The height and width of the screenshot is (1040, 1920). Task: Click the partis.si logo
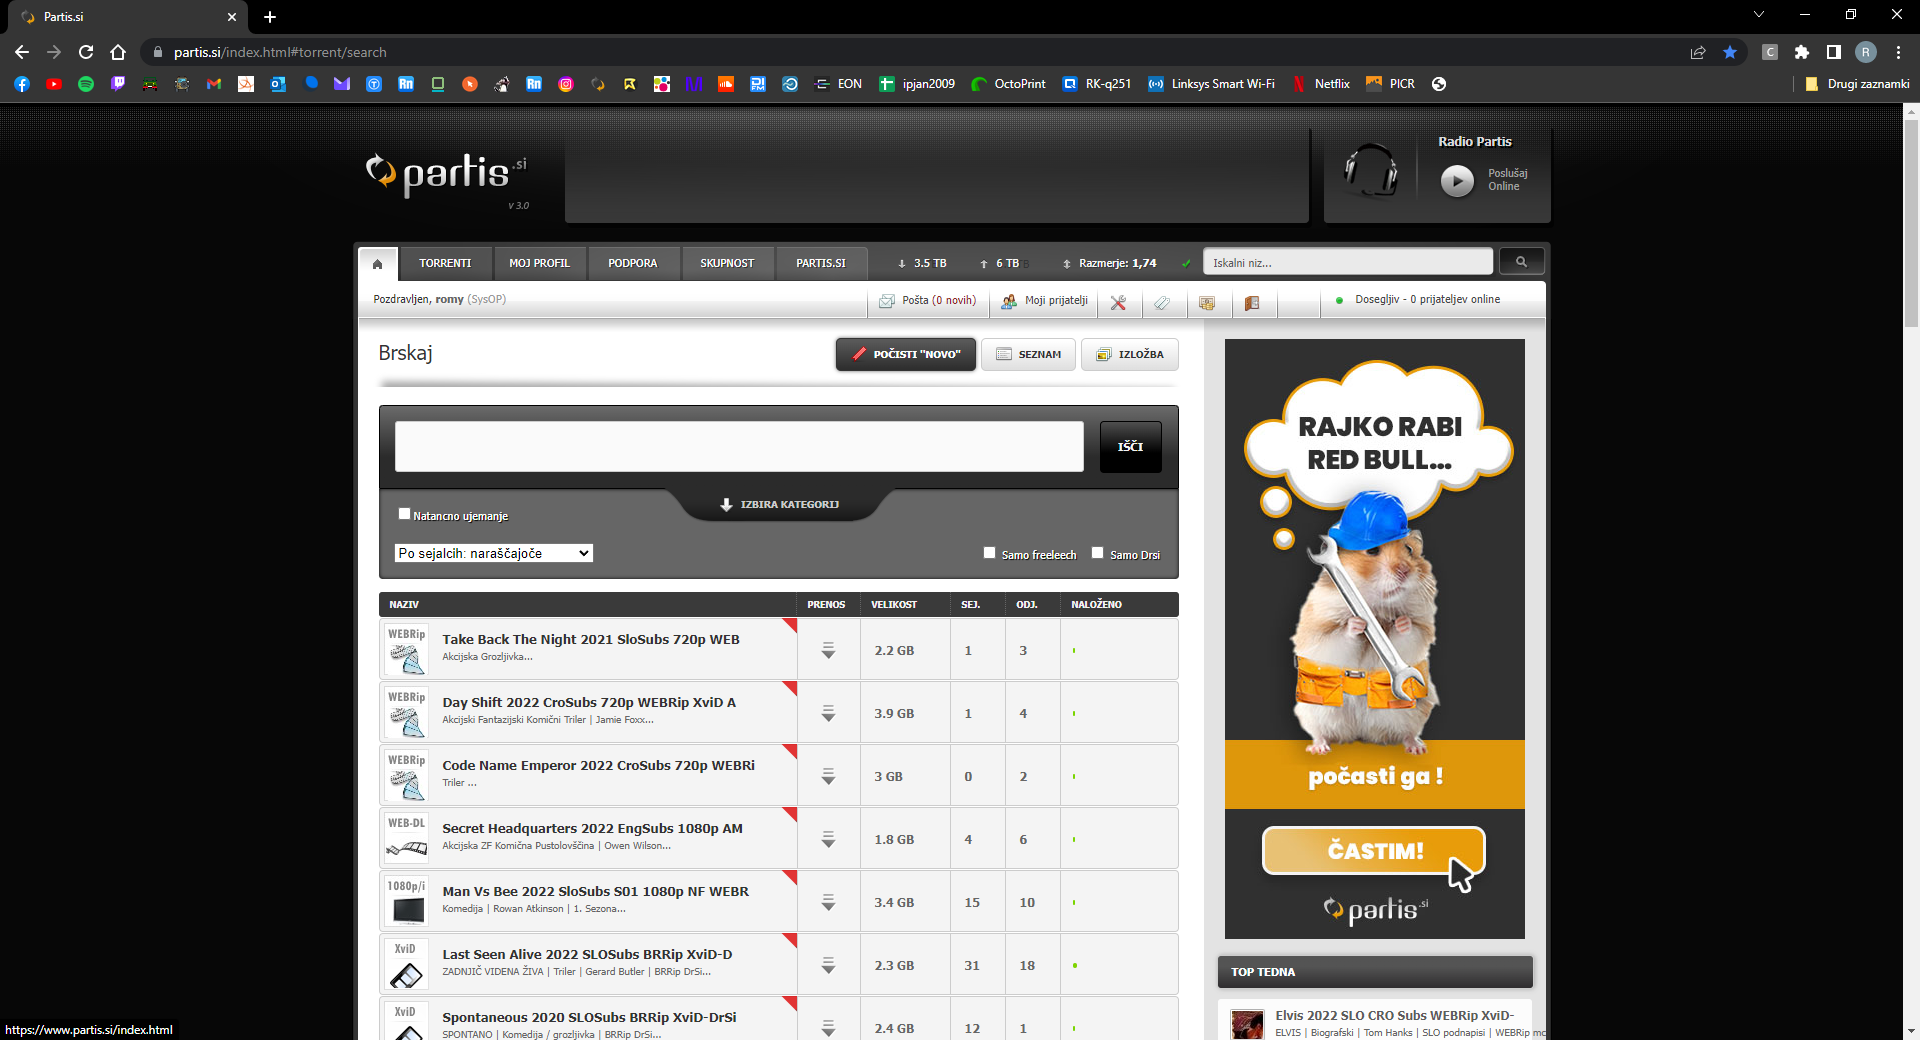coord(446,175)
